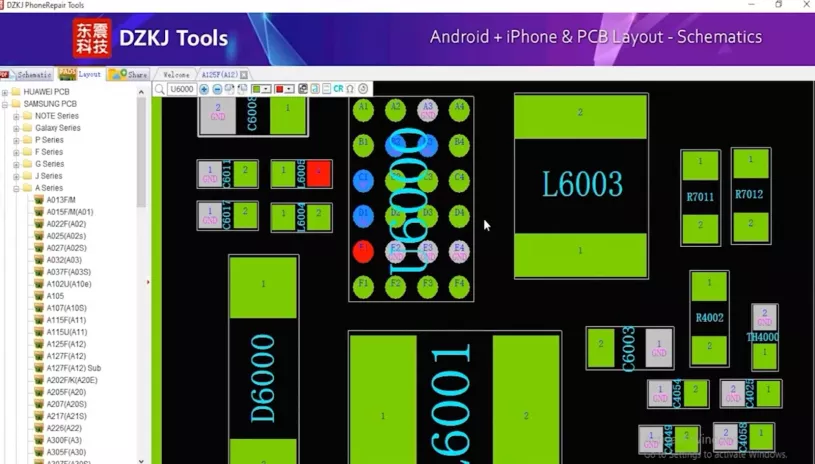Select the A125F(A12) document tab
This screenshot has width=815, height=464.
219,75
